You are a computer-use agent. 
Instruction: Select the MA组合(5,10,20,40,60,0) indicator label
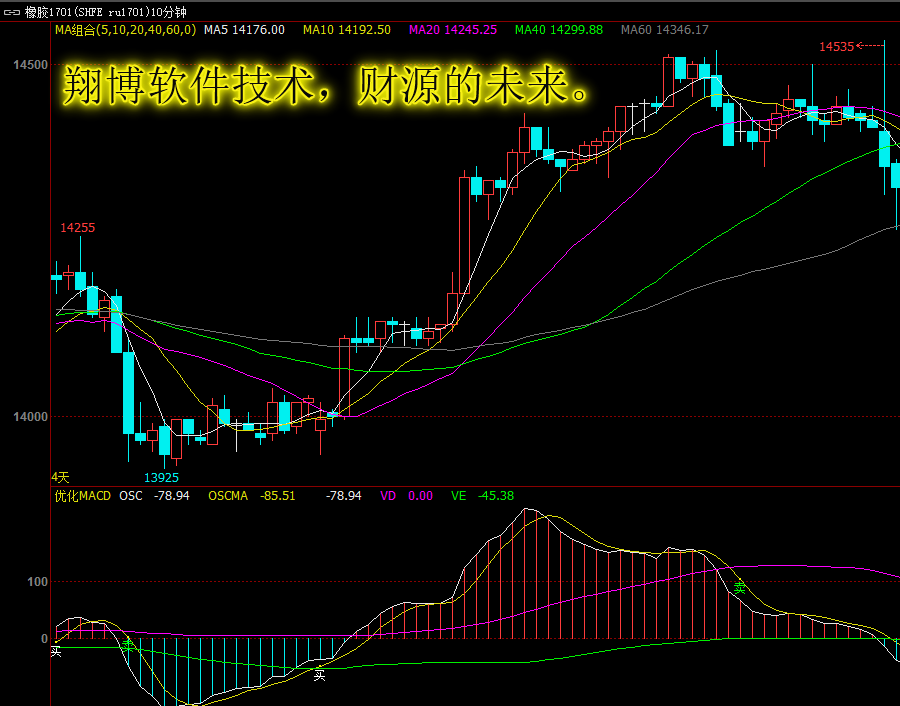[x=125, y=30]
